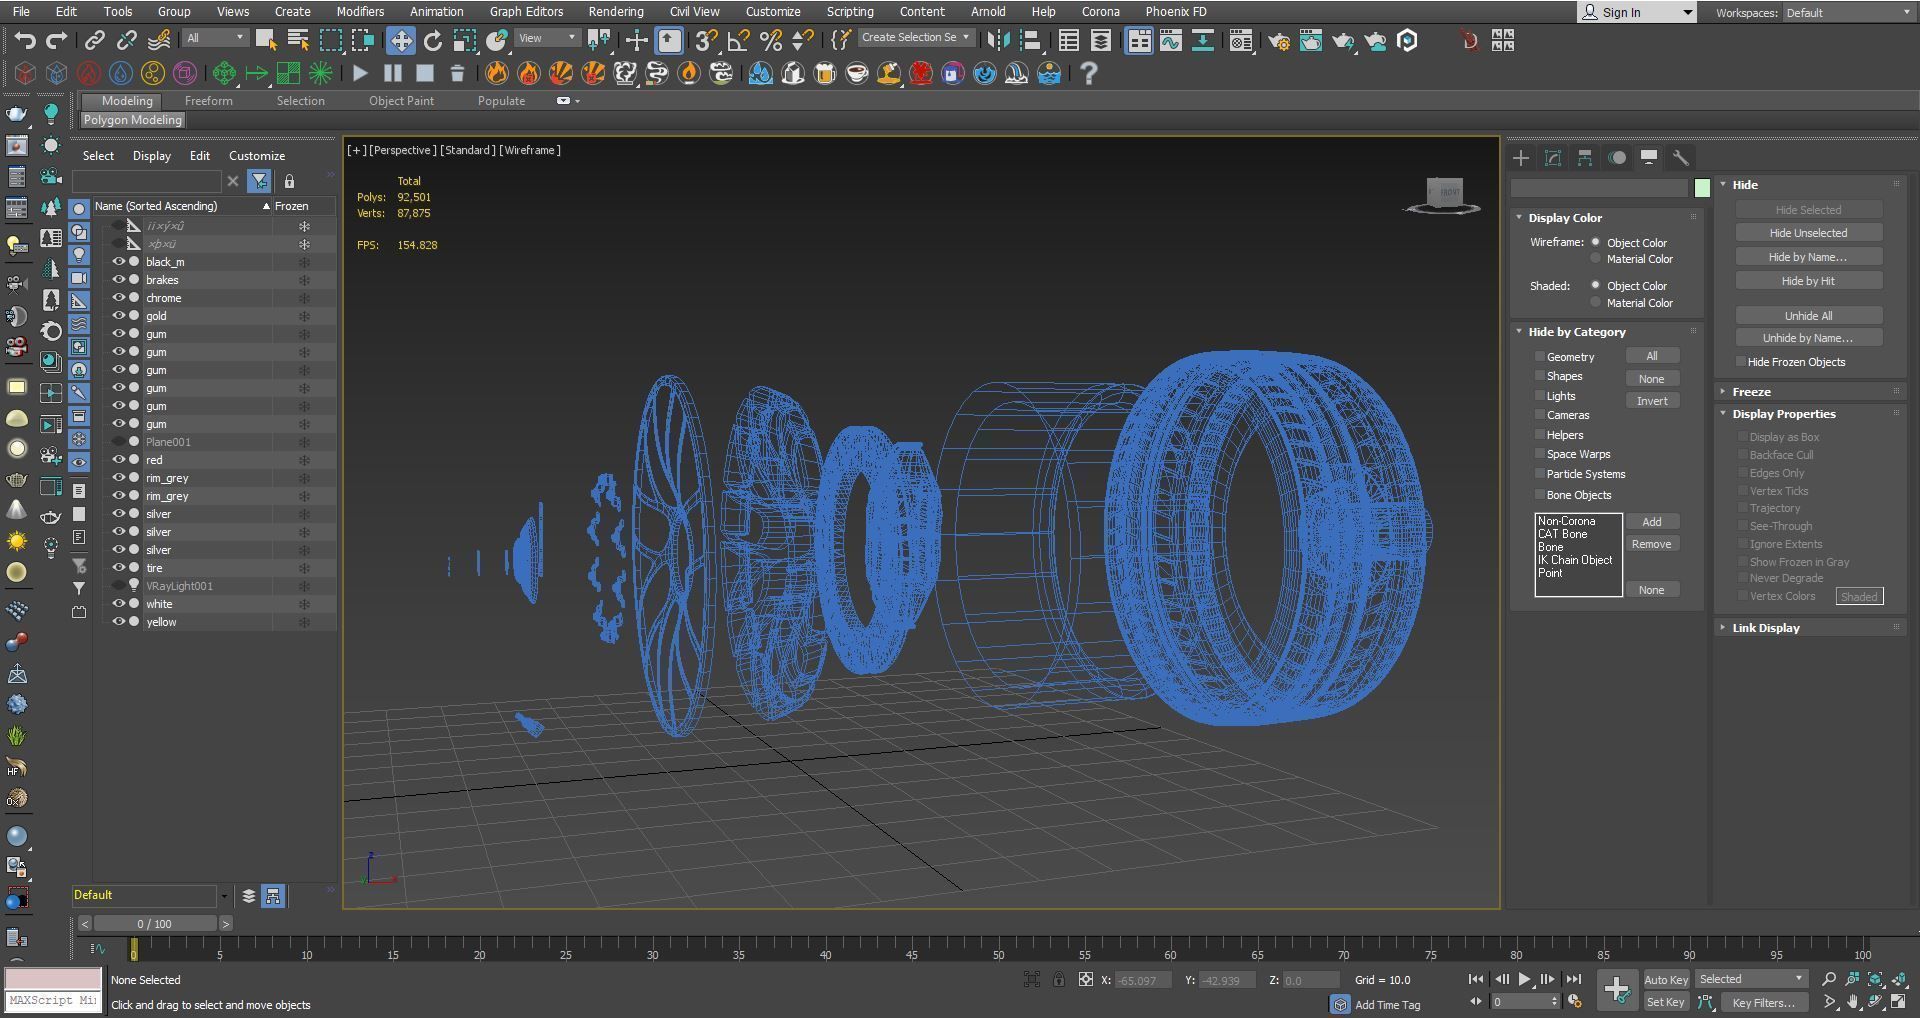
Task: Toggle the Cameras hide category checkbox
Action: (x=1540, y=415)
